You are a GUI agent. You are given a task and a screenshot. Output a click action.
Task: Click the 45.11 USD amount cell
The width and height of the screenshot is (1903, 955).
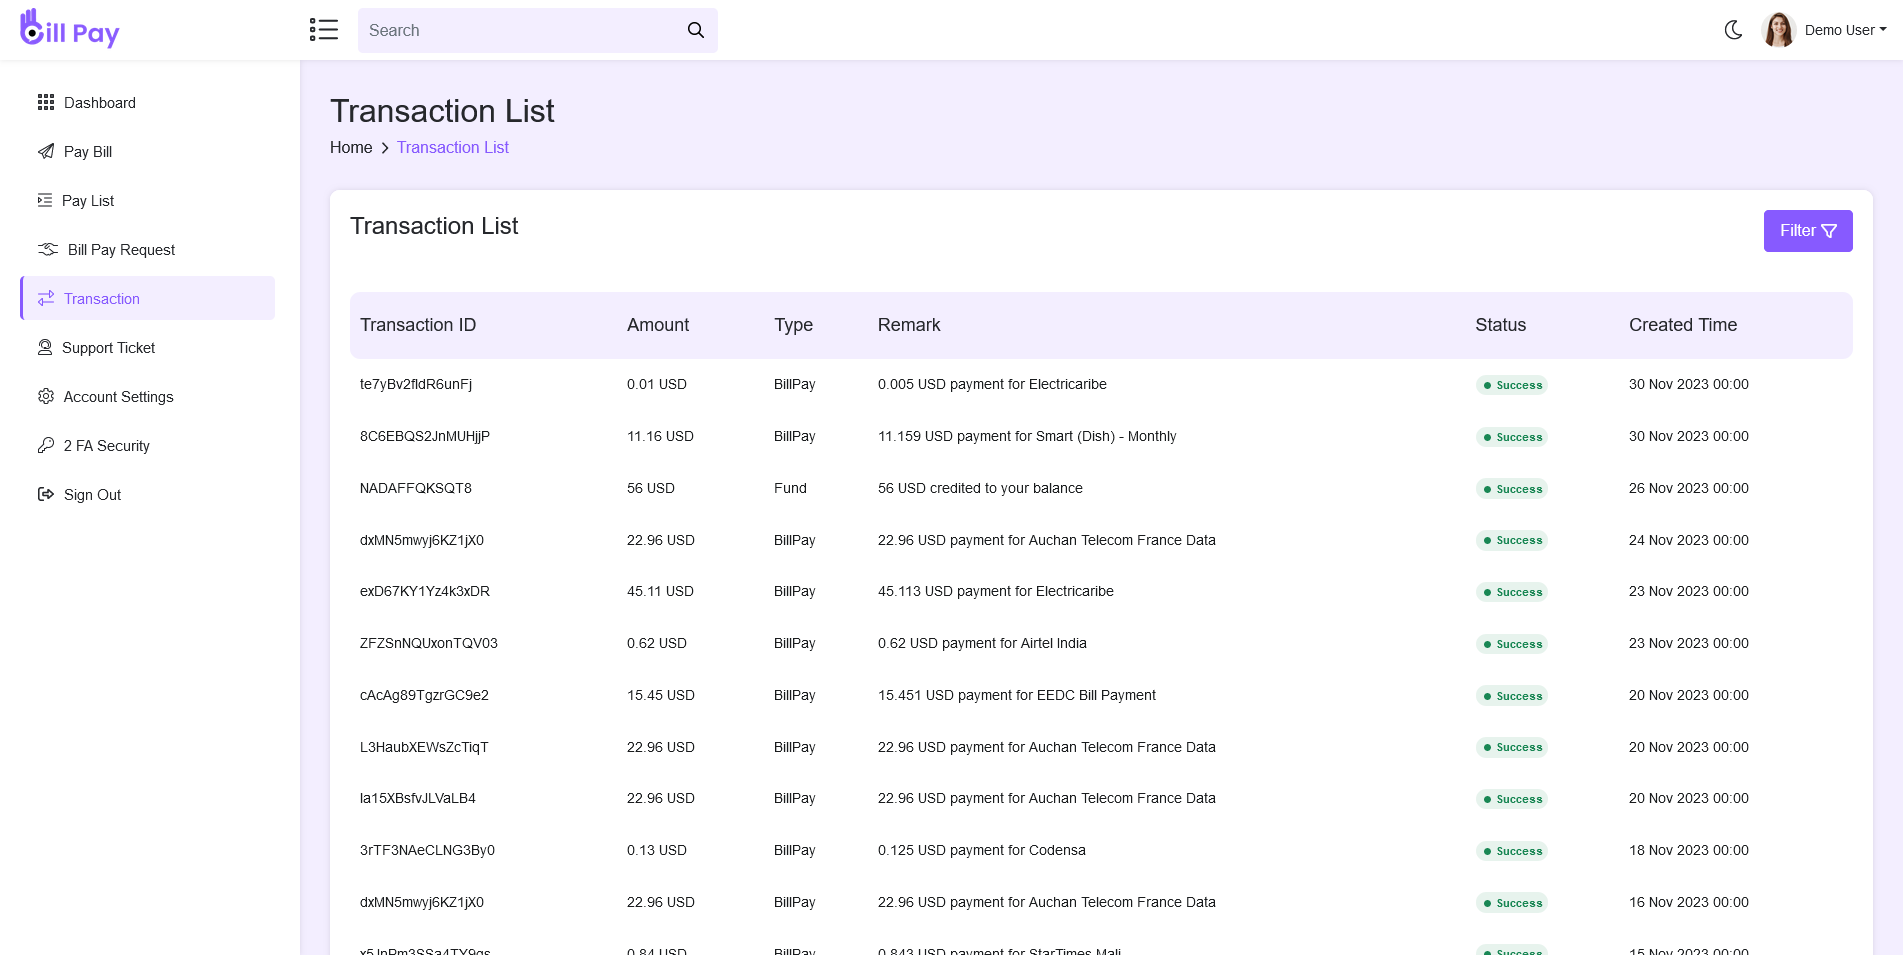660,591
